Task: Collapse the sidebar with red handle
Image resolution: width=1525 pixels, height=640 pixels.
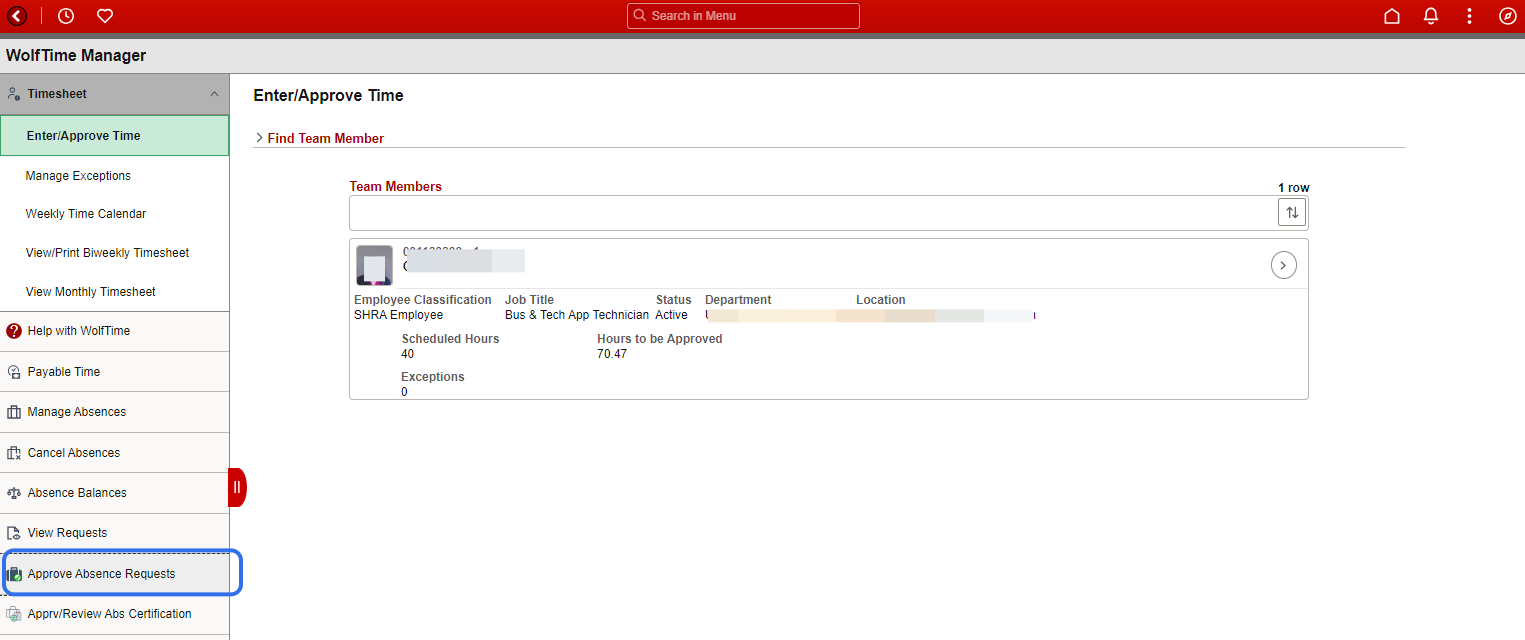Action: [x=237, y=487]
